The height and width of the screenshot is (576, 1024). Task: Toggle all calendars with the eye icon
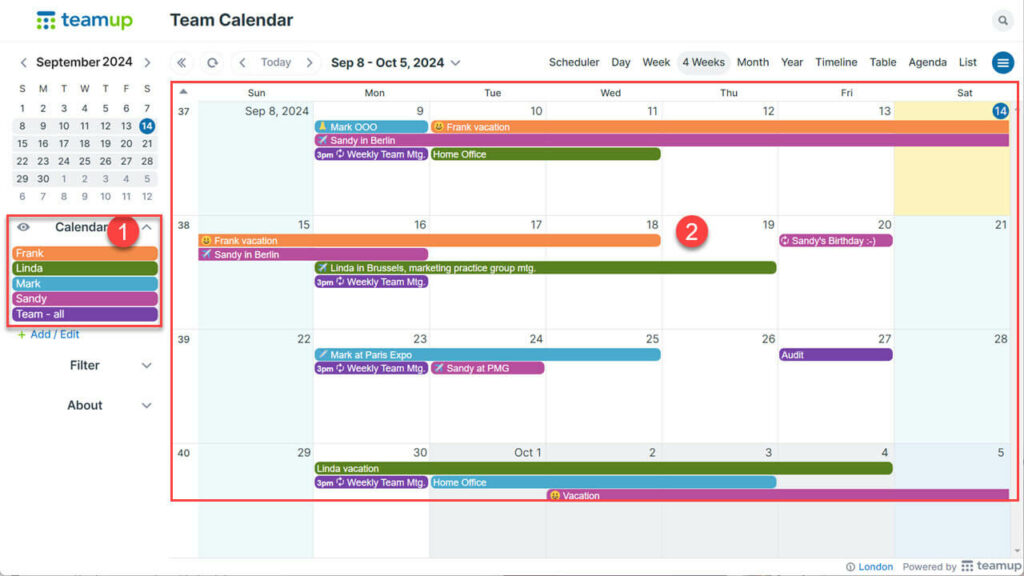coord(24,227)
